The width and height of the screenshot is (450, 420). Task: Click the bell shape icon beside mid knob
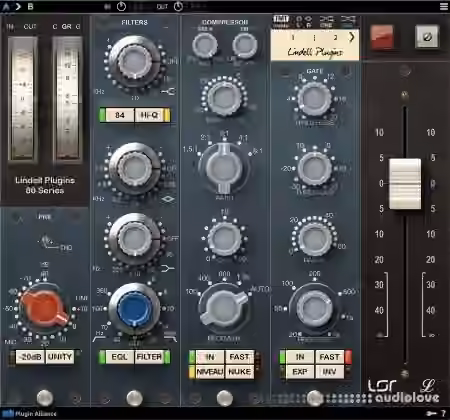[168, 199]
